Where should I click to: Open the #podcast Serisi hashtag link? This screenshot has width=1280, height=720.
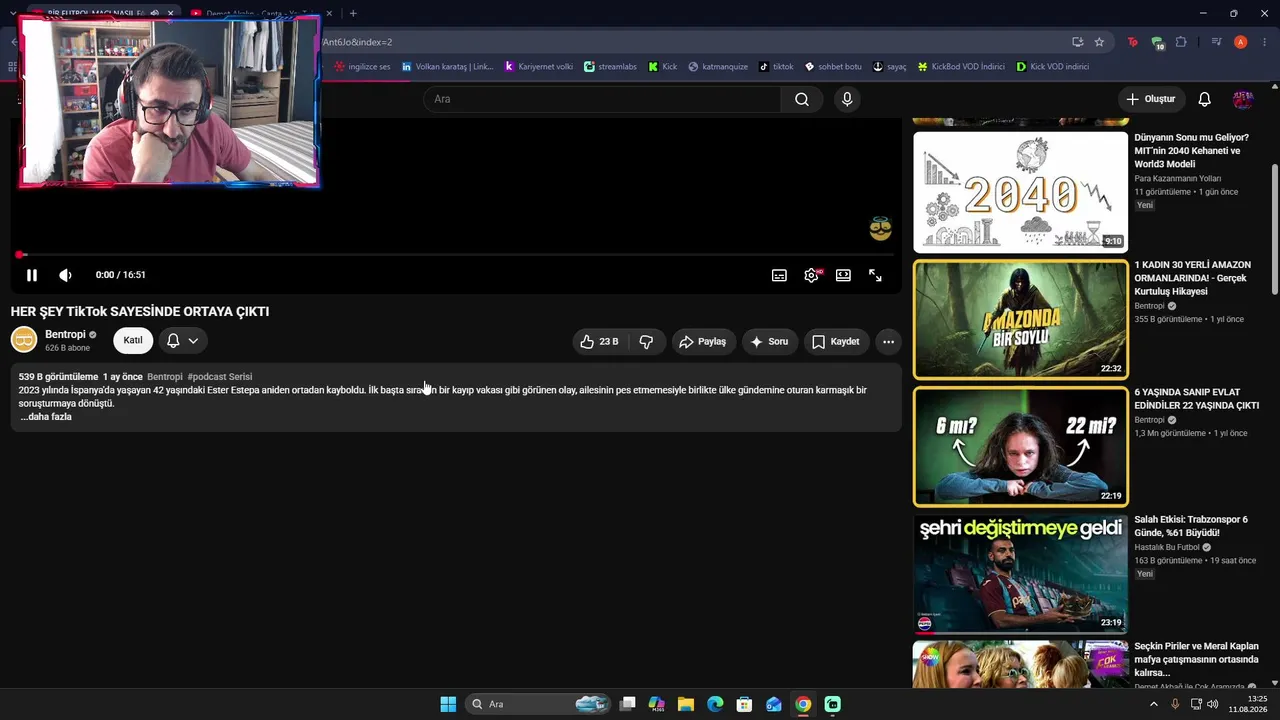coord(220,377)
